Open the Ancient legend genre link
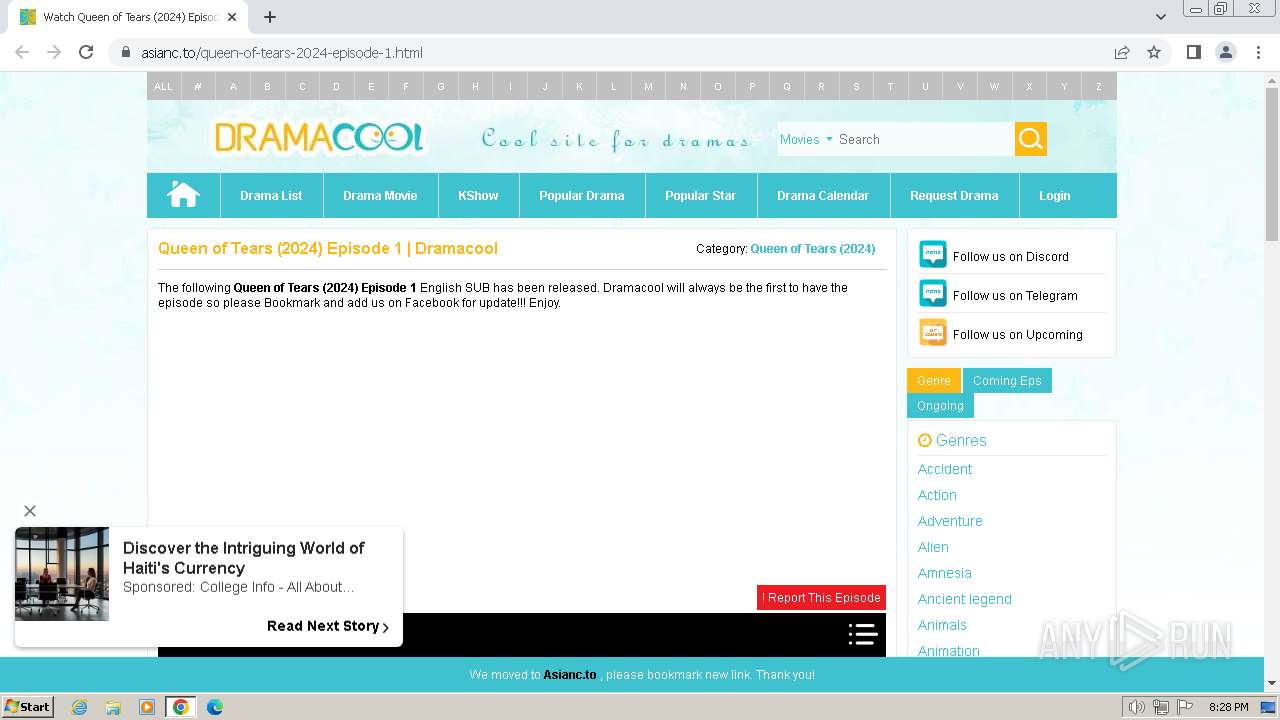This screenshot has height=720, width=1280. (965, 599)
